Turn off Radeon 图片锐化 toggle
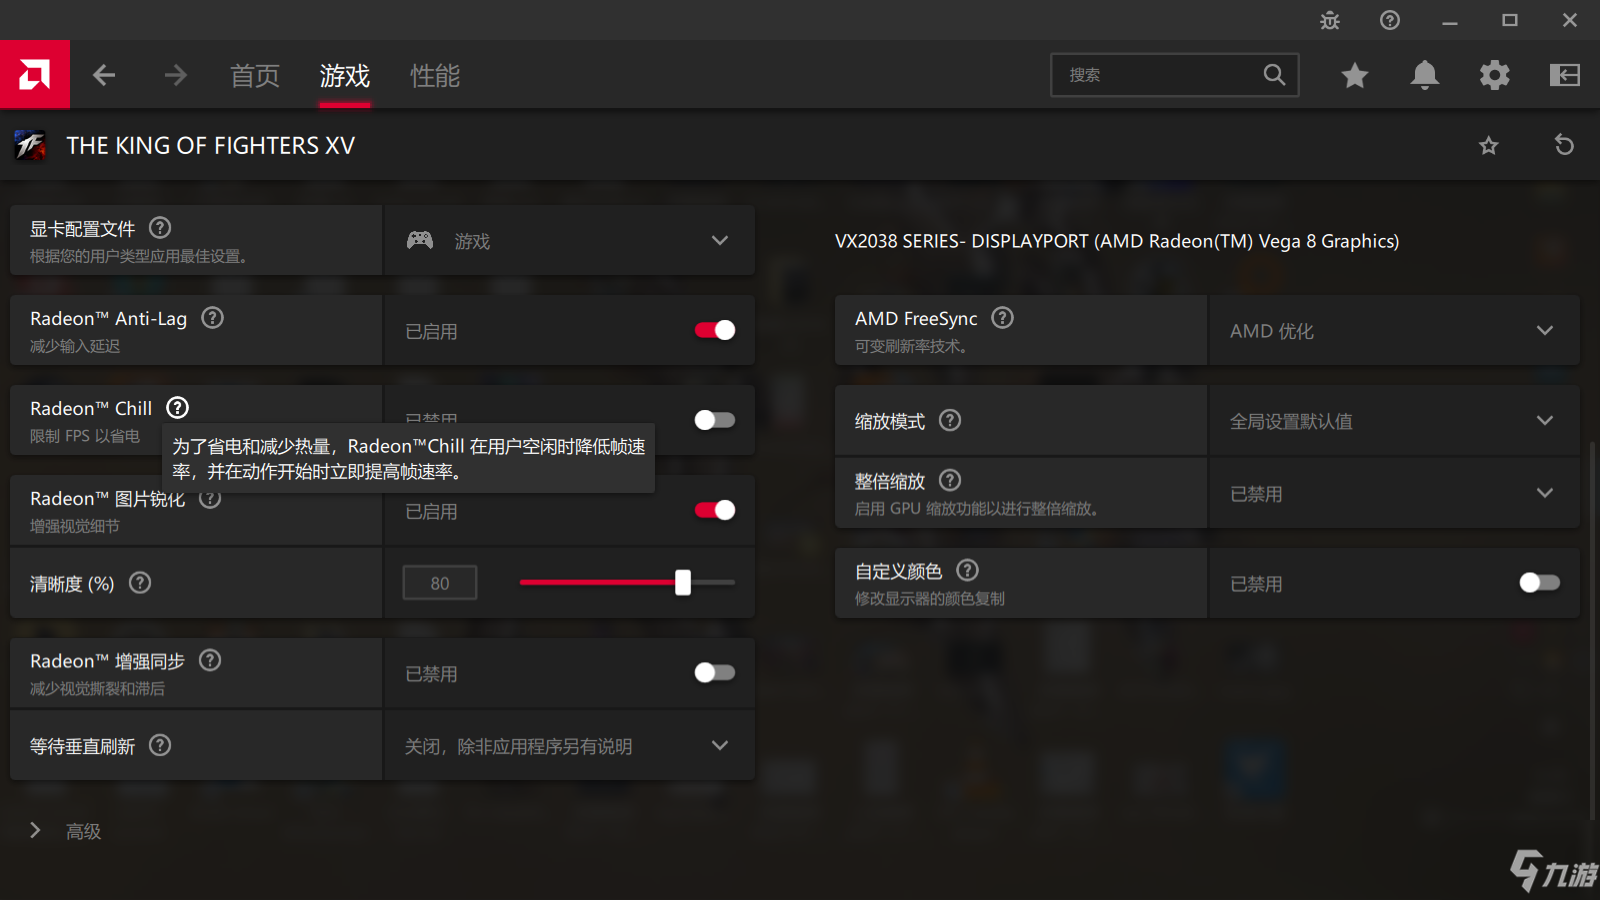1600x900 pixels. [715, 510]
